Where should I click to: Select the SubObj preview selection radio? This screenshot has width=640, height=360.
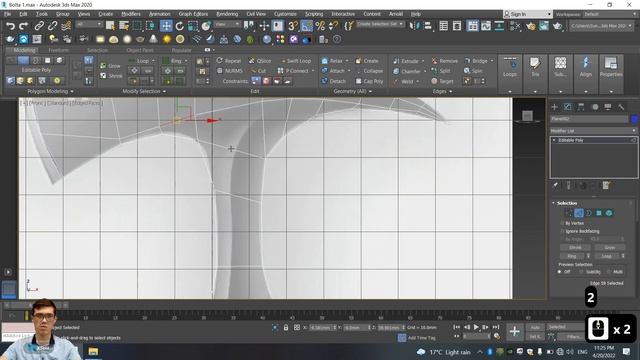(x=581, y=272)
